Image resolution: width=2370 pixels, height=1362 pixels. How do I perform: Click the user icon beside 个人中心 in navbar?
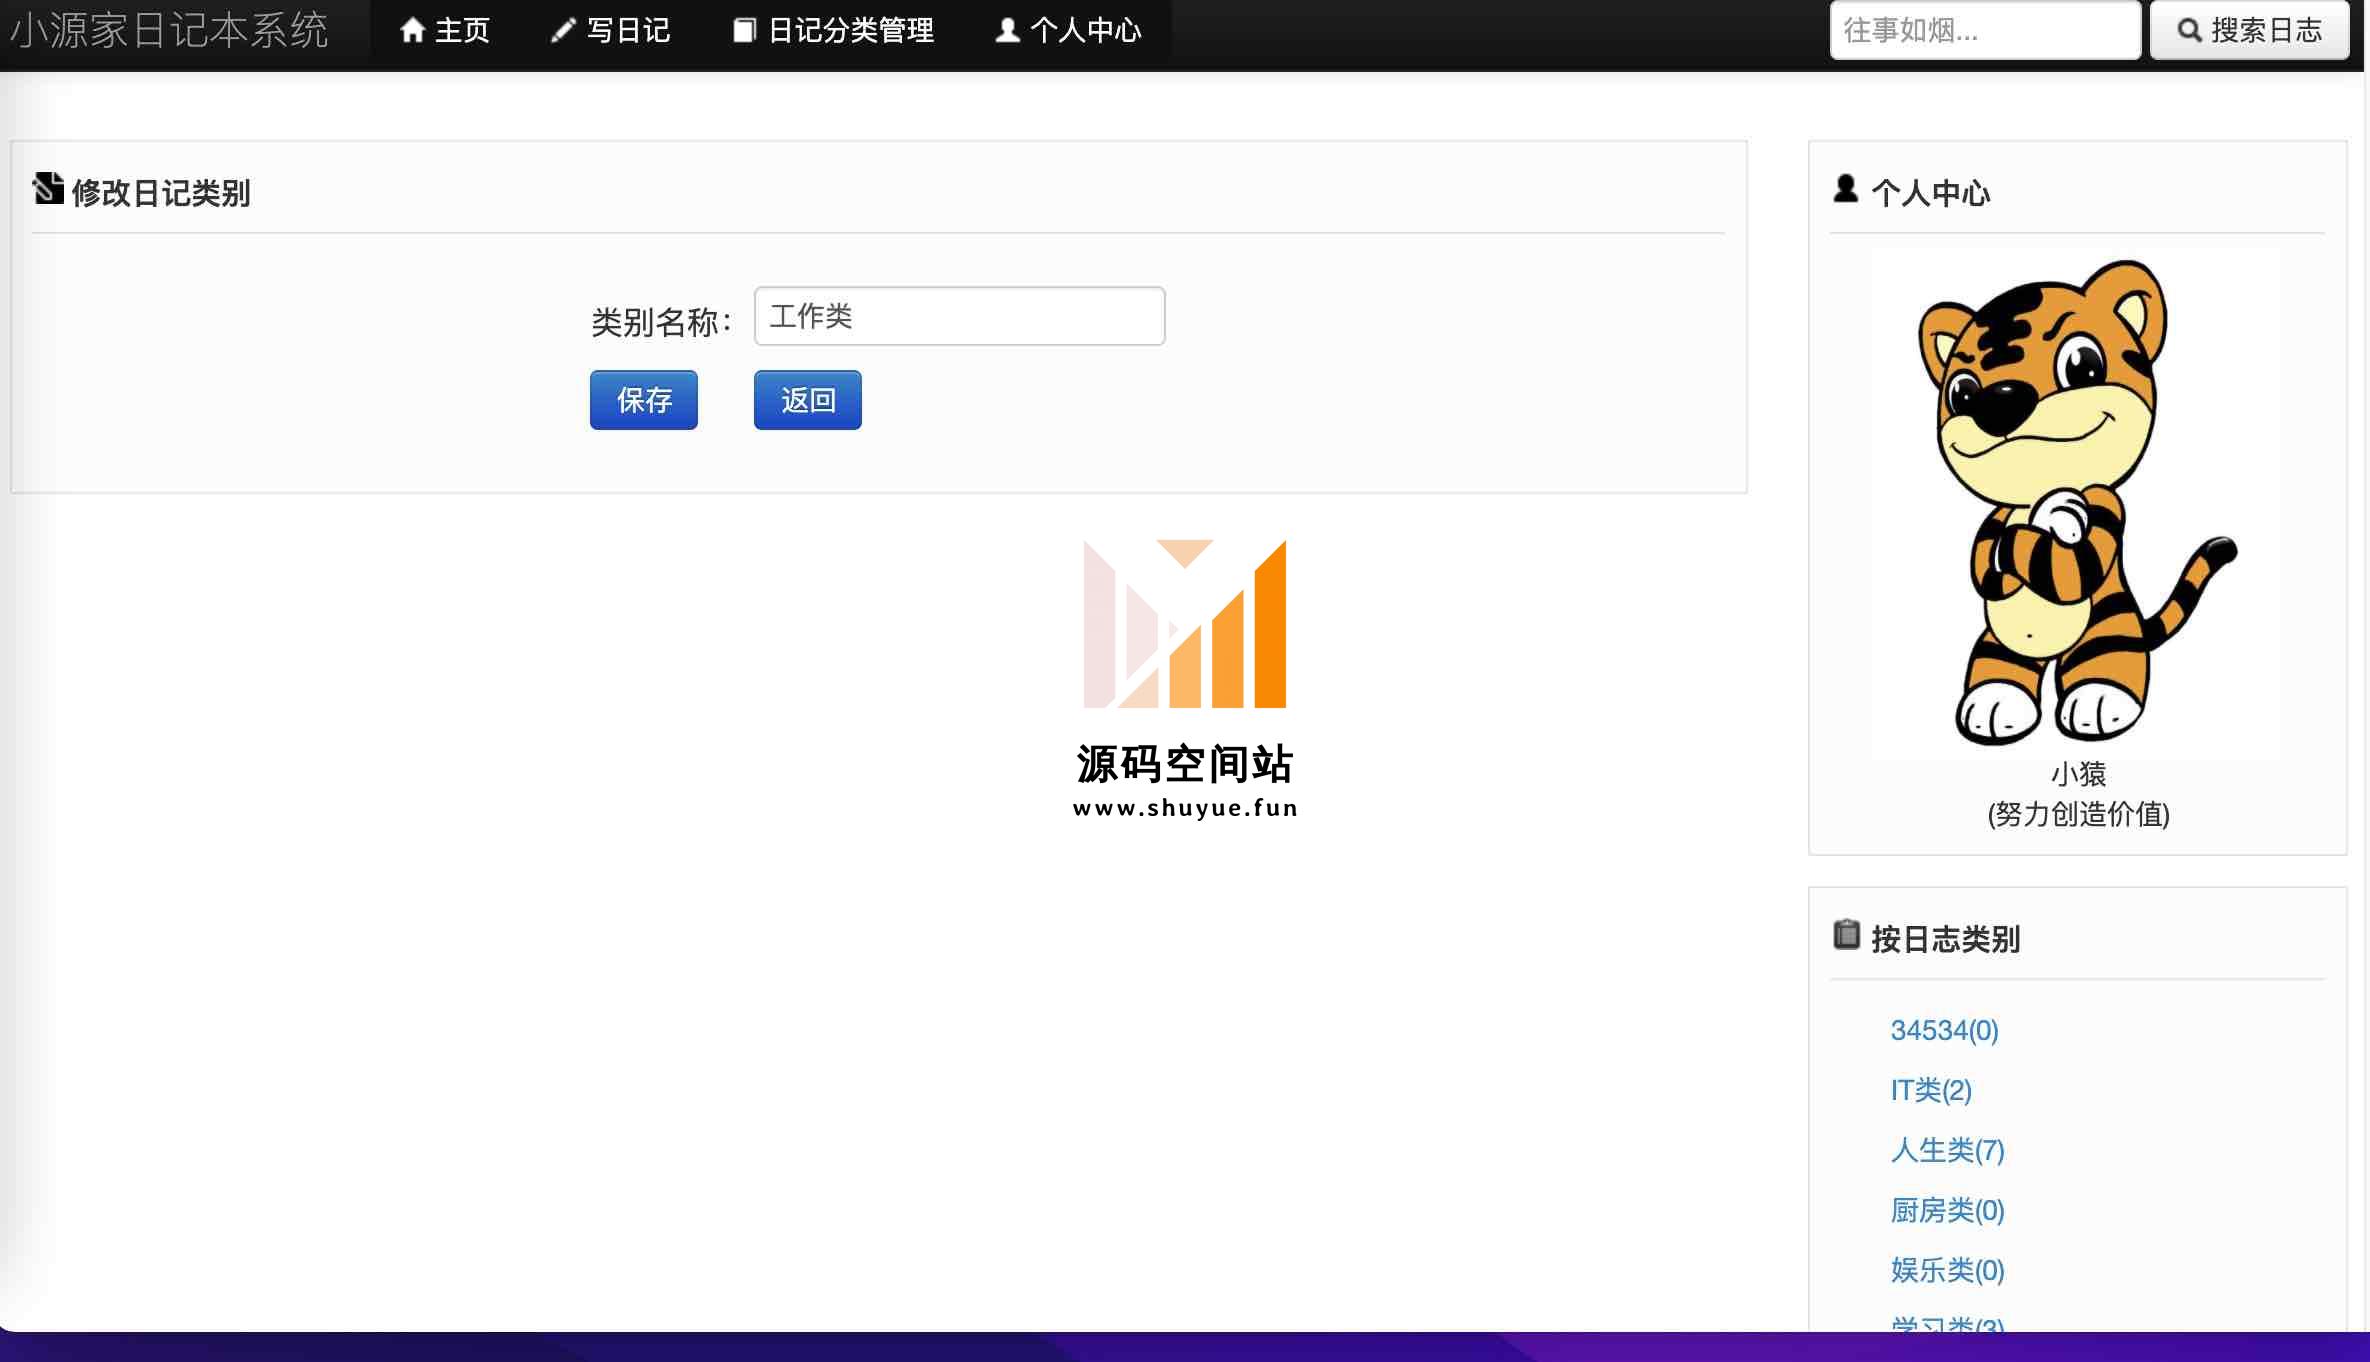(x=1007, y=30)
